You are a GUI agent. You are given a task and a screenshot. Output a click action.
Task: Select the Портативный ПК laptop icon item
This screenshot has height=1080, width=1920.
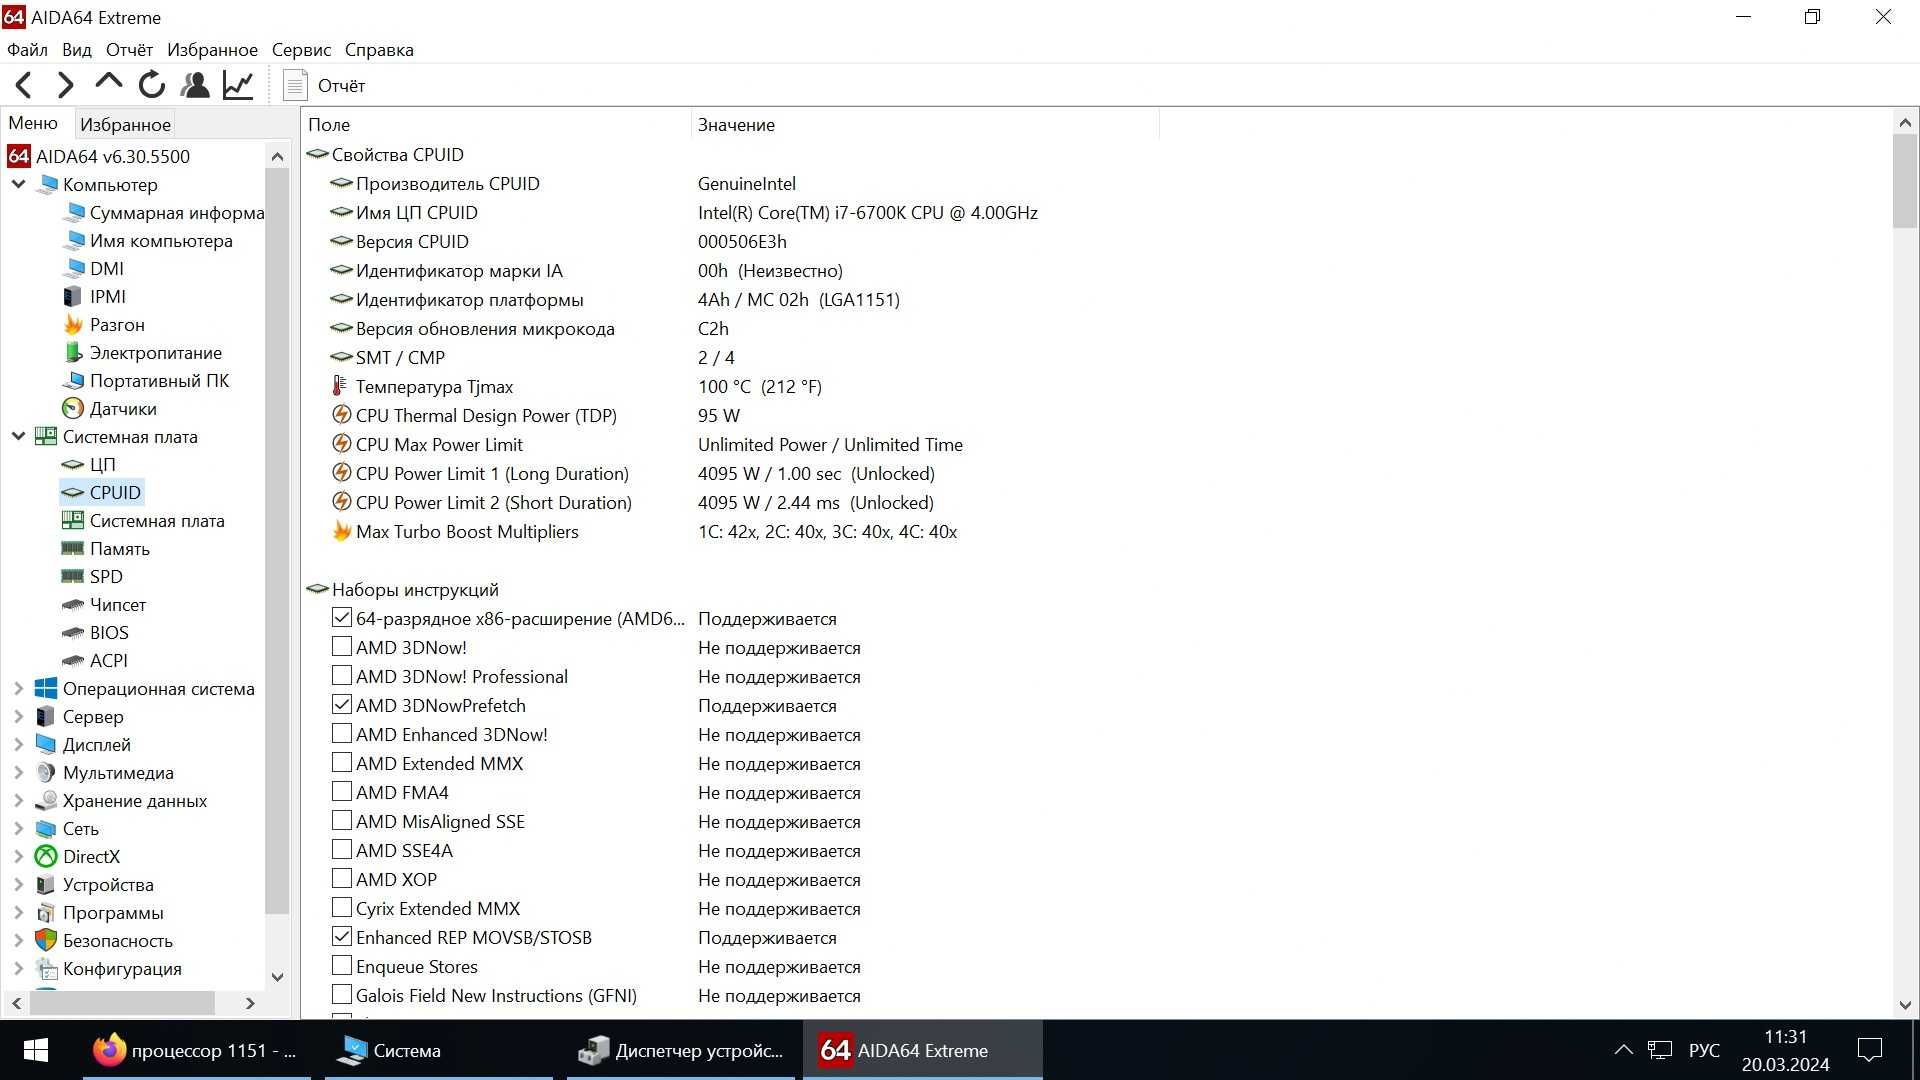click(x=73, y=380)
